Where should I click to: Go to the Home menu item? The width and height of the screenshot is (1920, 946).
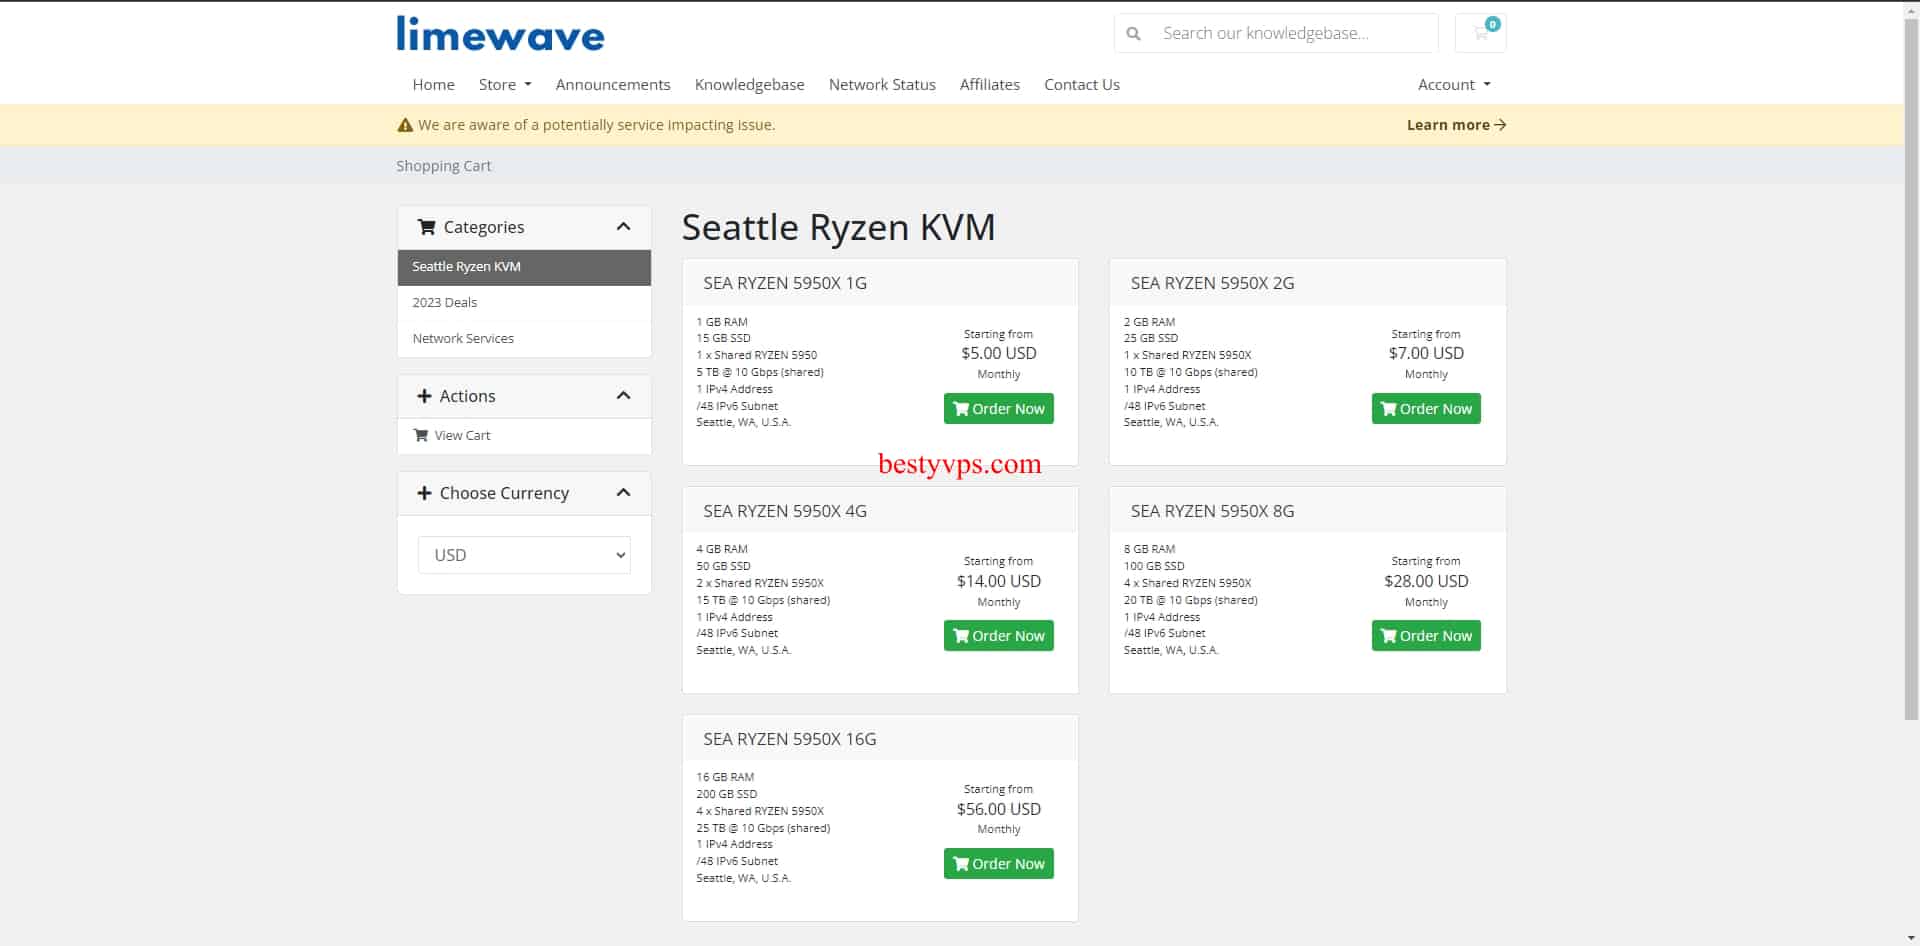pyautogui.click(x=433, y=85)
